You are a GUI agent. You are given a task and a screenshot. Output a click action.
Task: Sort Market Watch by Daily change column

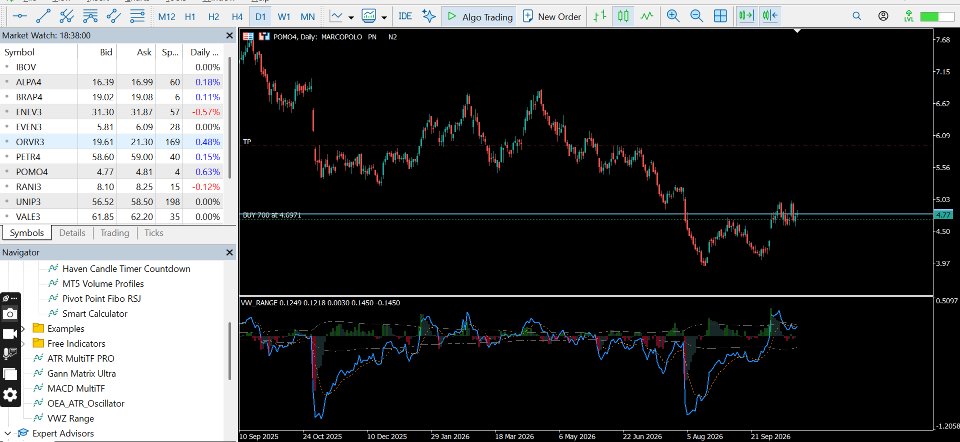coord(205,52)
